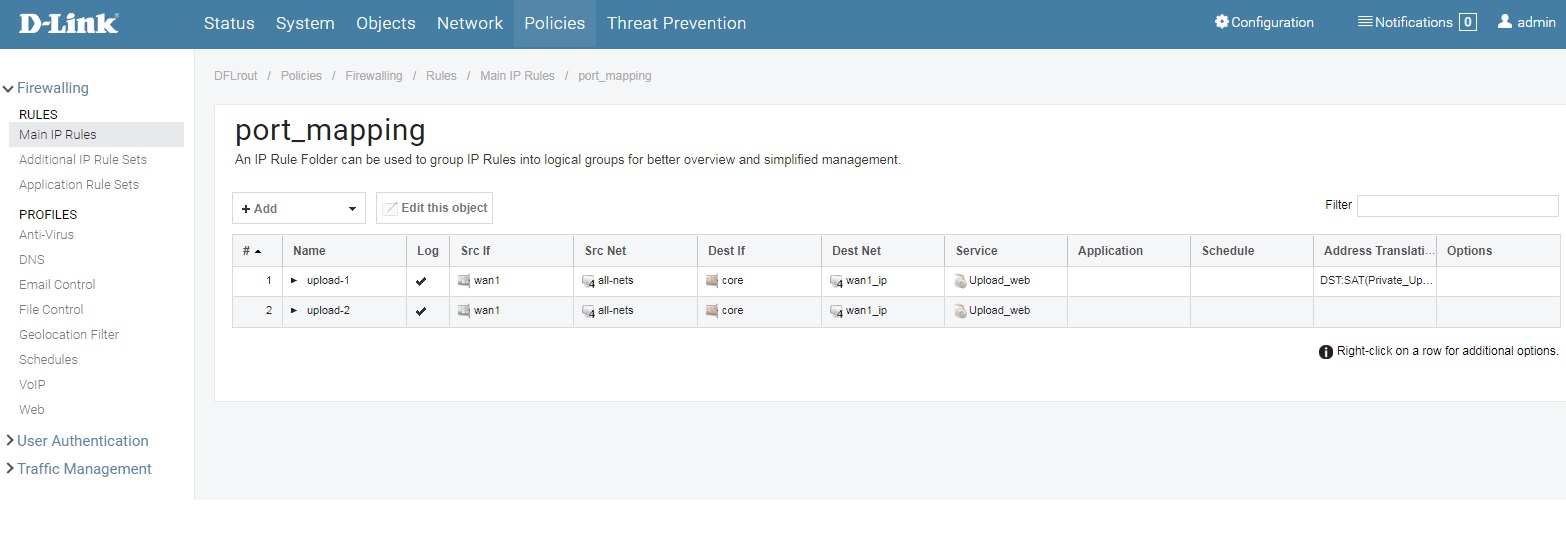This screenshot has height=540, width=1566.
Task: Click the Configuration gear icon
Action: click(x=1221, y=22)
